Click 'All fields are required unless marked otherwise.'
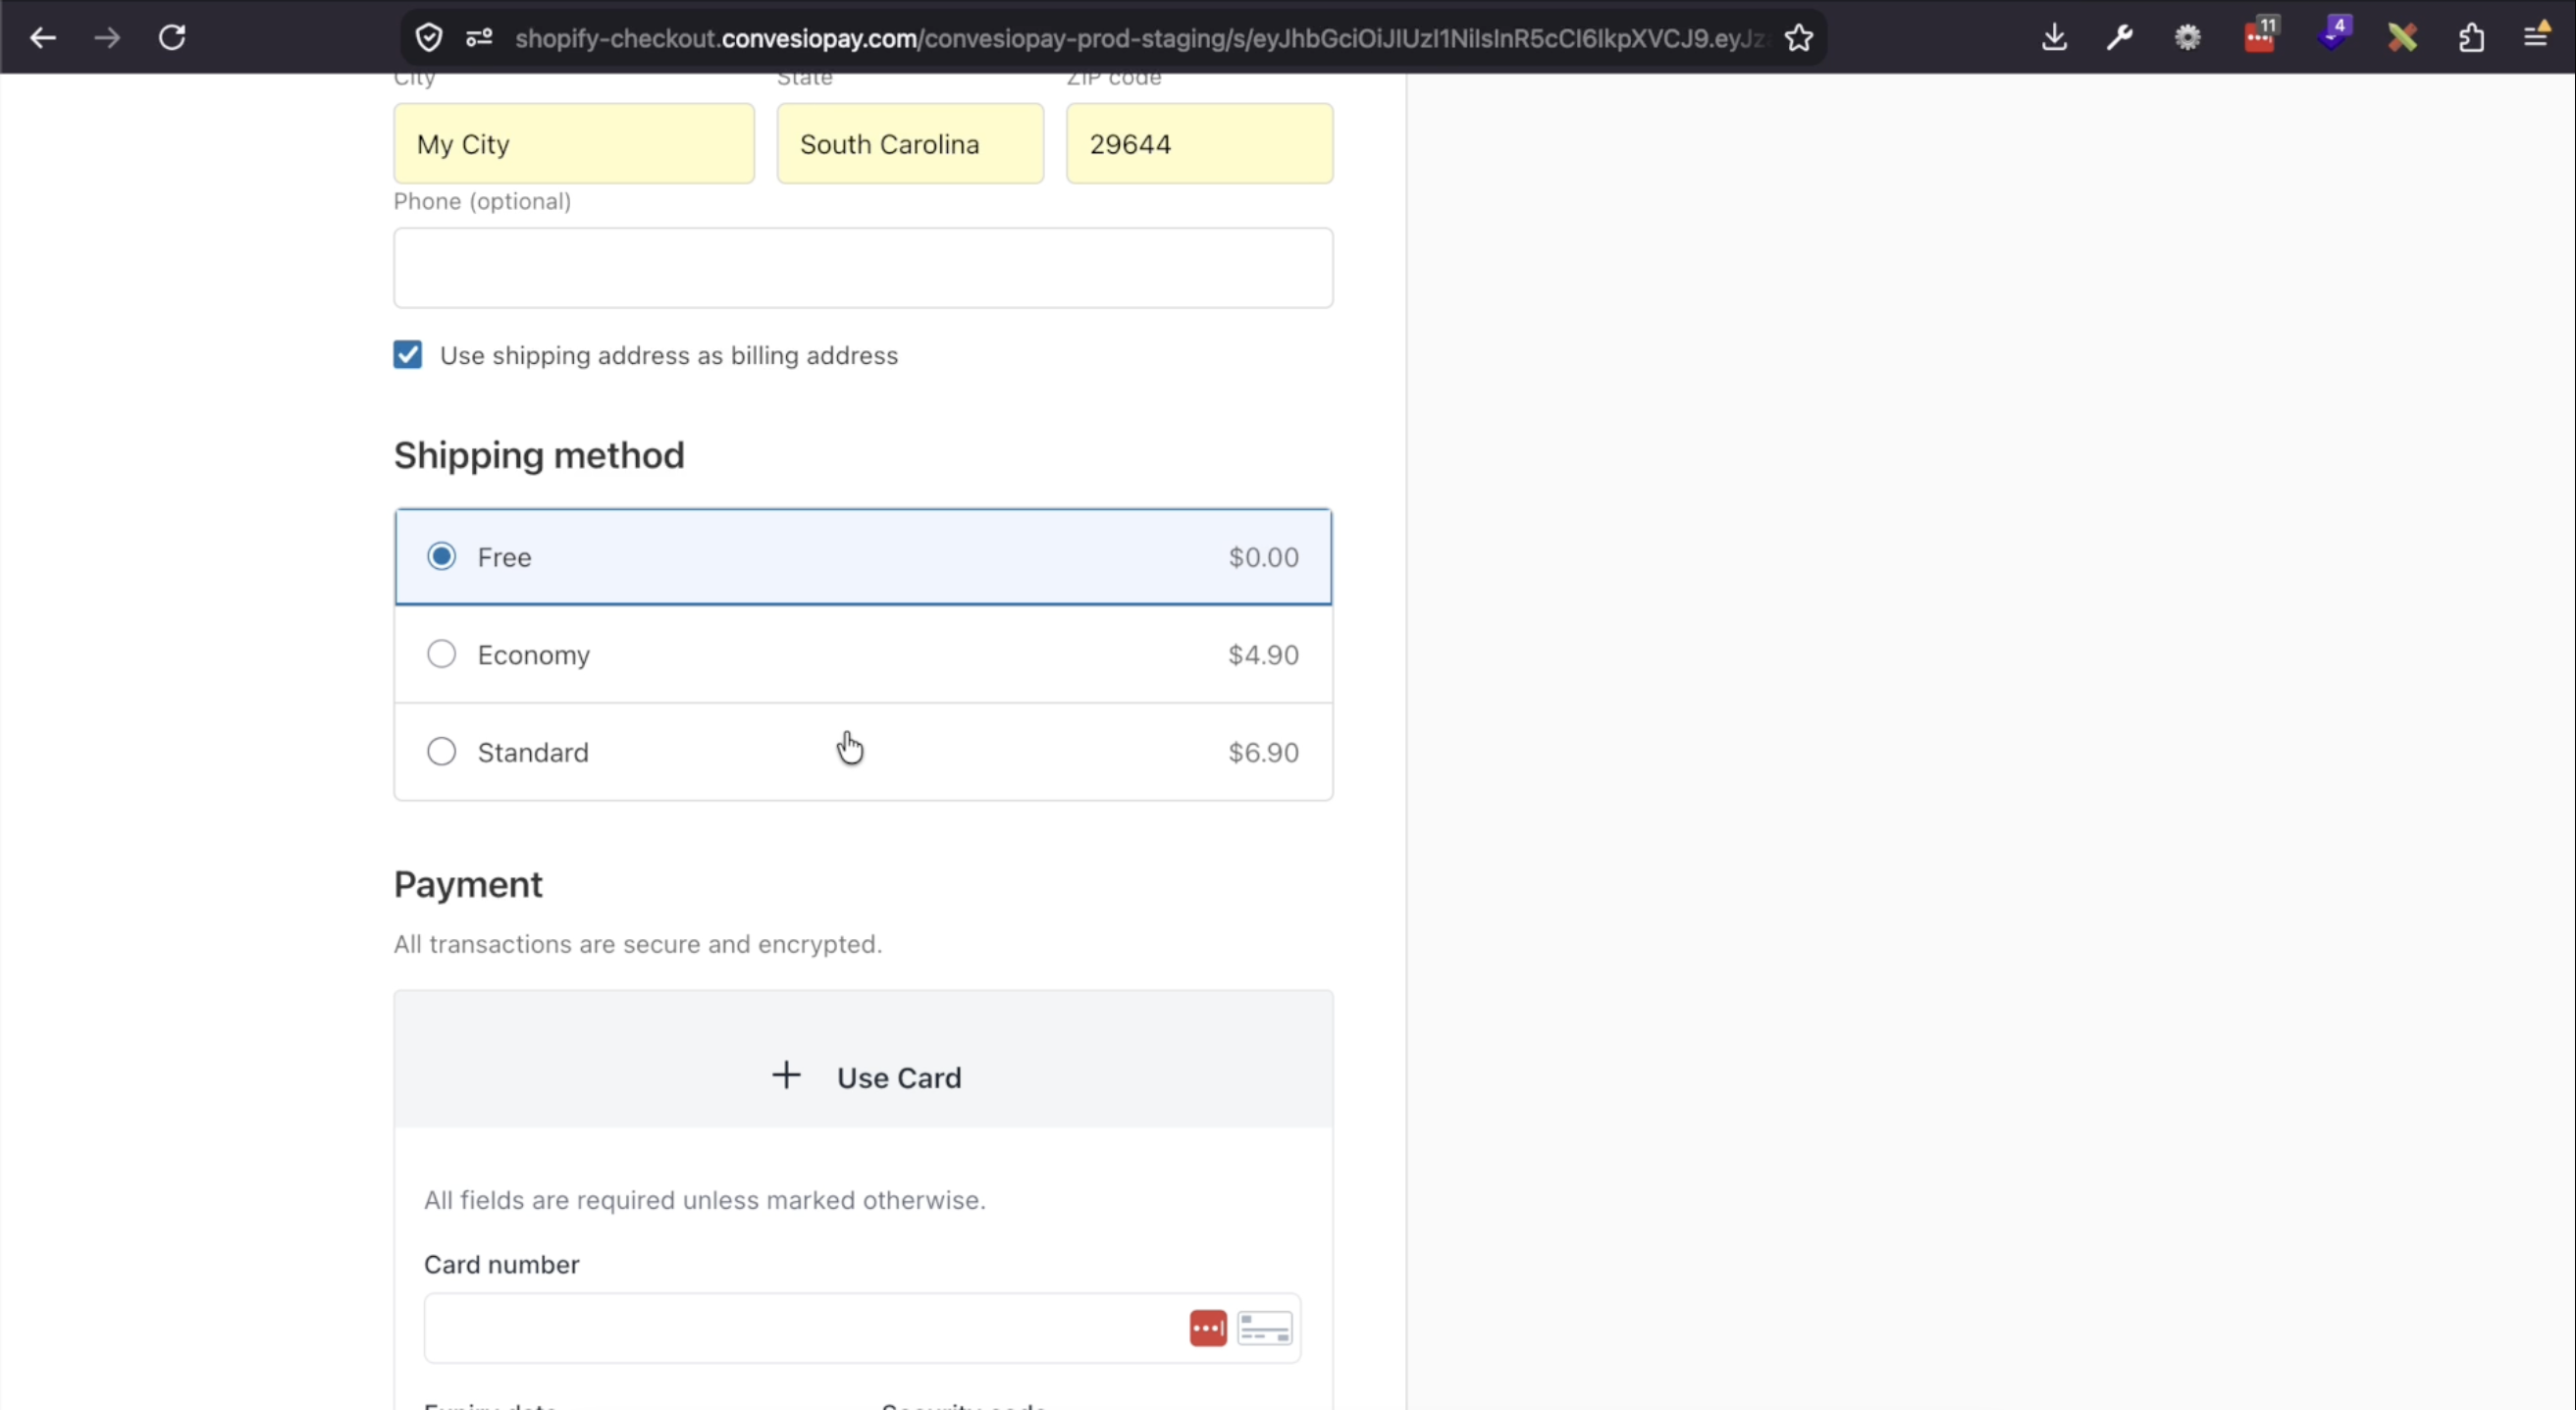Image resolution: width=2576 pixels, height=1410 pixels. [x=705, y=1200]
